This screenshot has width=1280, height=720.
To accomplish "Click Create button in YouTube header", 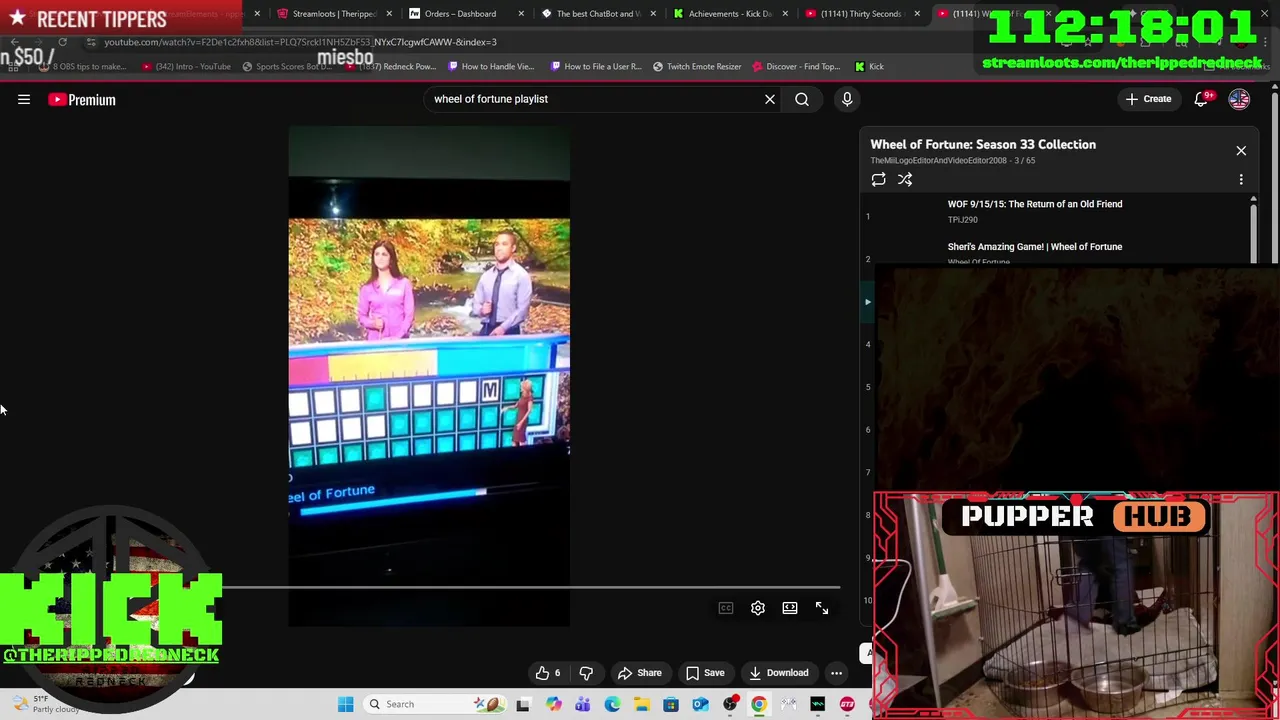I will 1148,99.
